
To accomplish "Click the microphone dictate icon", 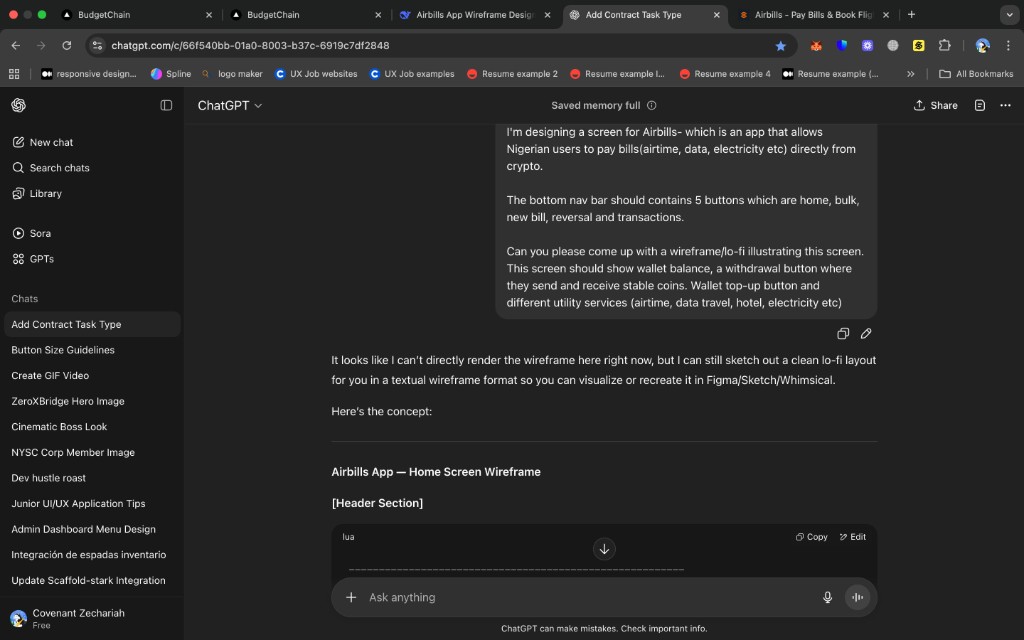I will [827, 597].
